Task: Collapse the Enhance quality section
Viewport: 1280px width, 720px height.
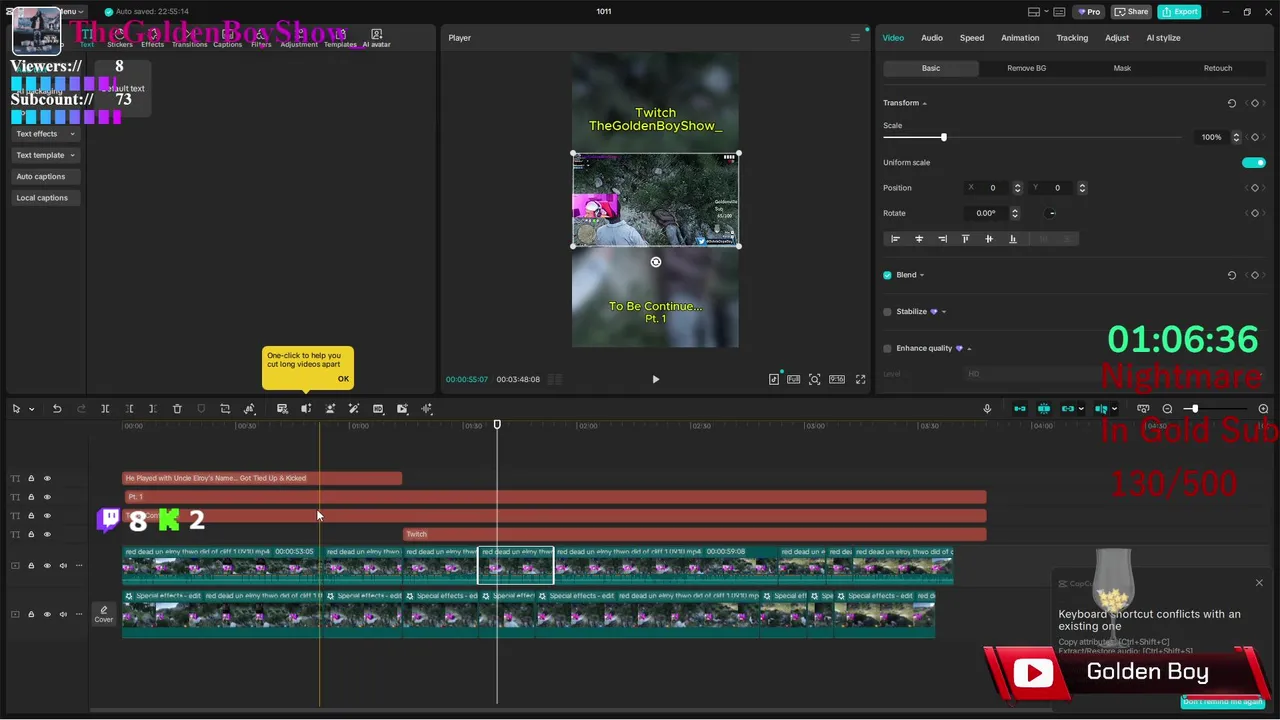Action: 969,348
